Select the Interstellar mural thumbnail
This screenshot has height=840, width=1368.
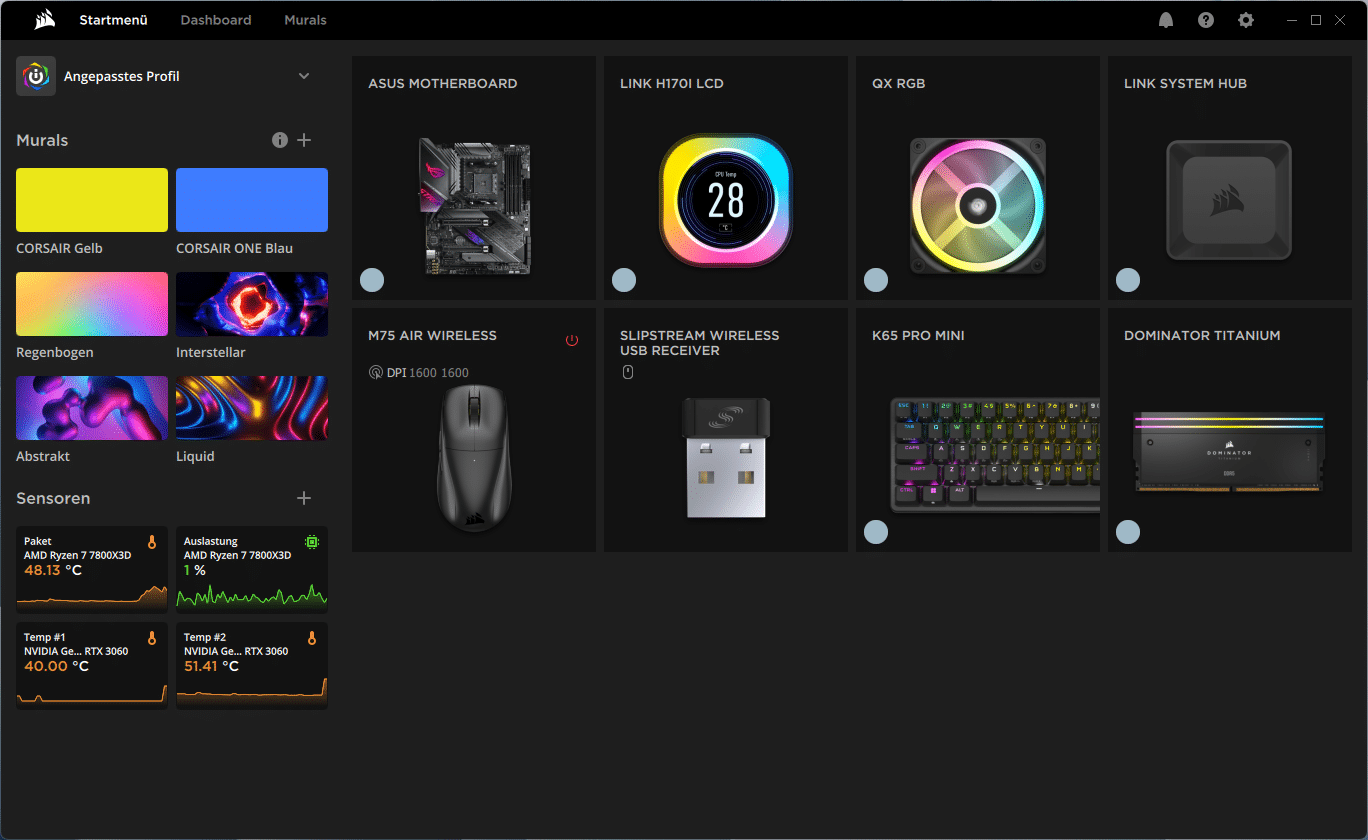click(252, 304)
